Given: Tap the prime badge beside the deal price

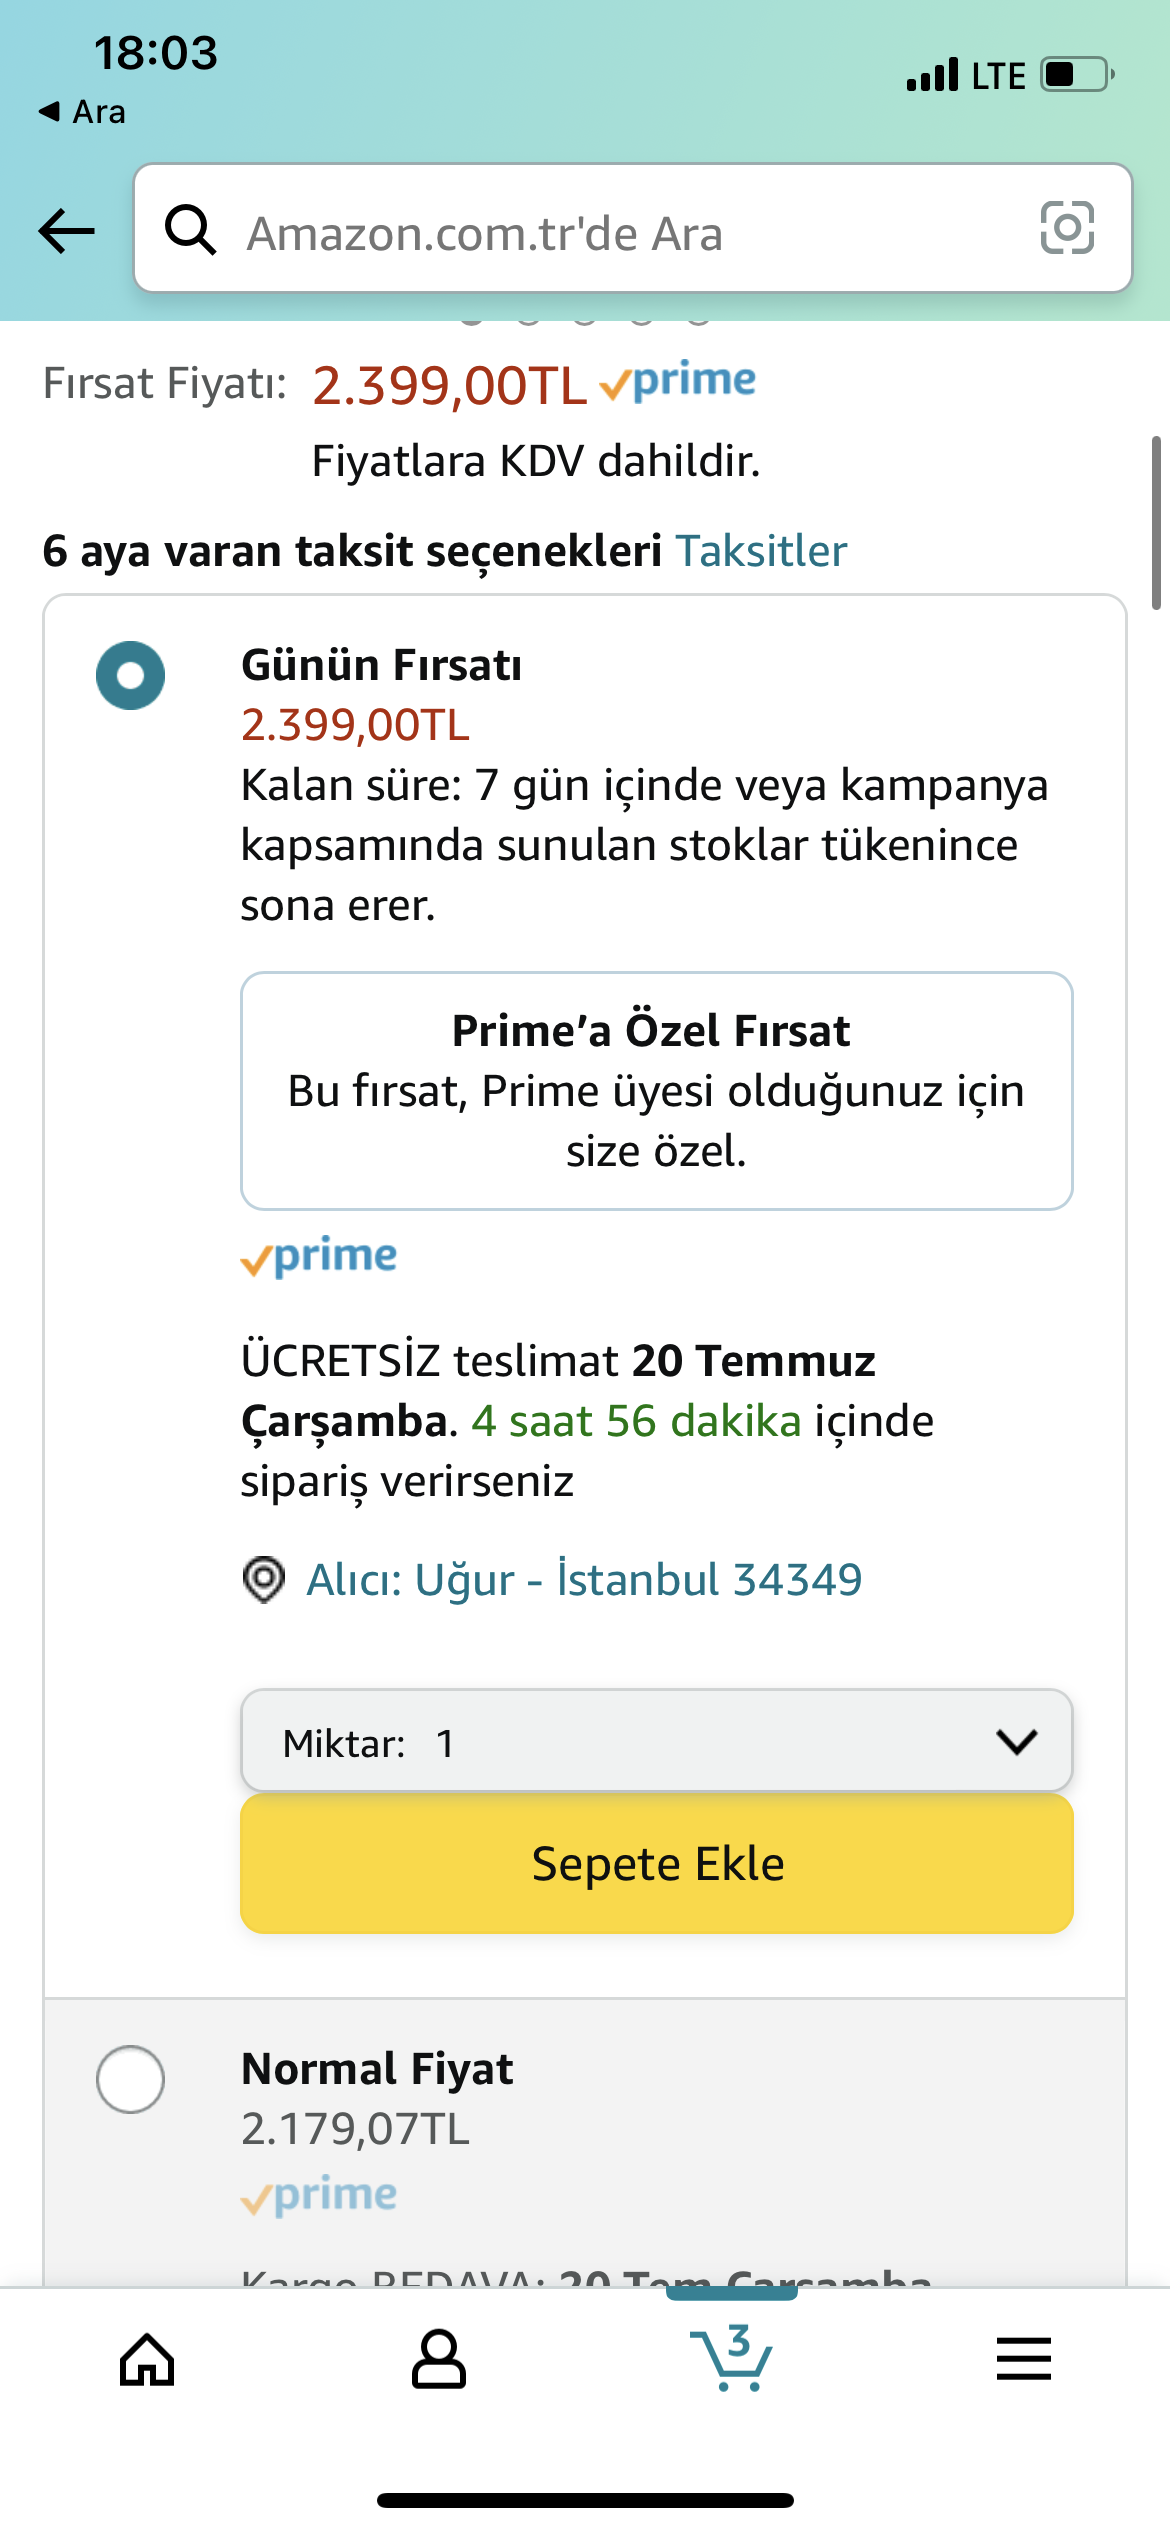Looking at the screenshot, I should click(x=678, y=382).
